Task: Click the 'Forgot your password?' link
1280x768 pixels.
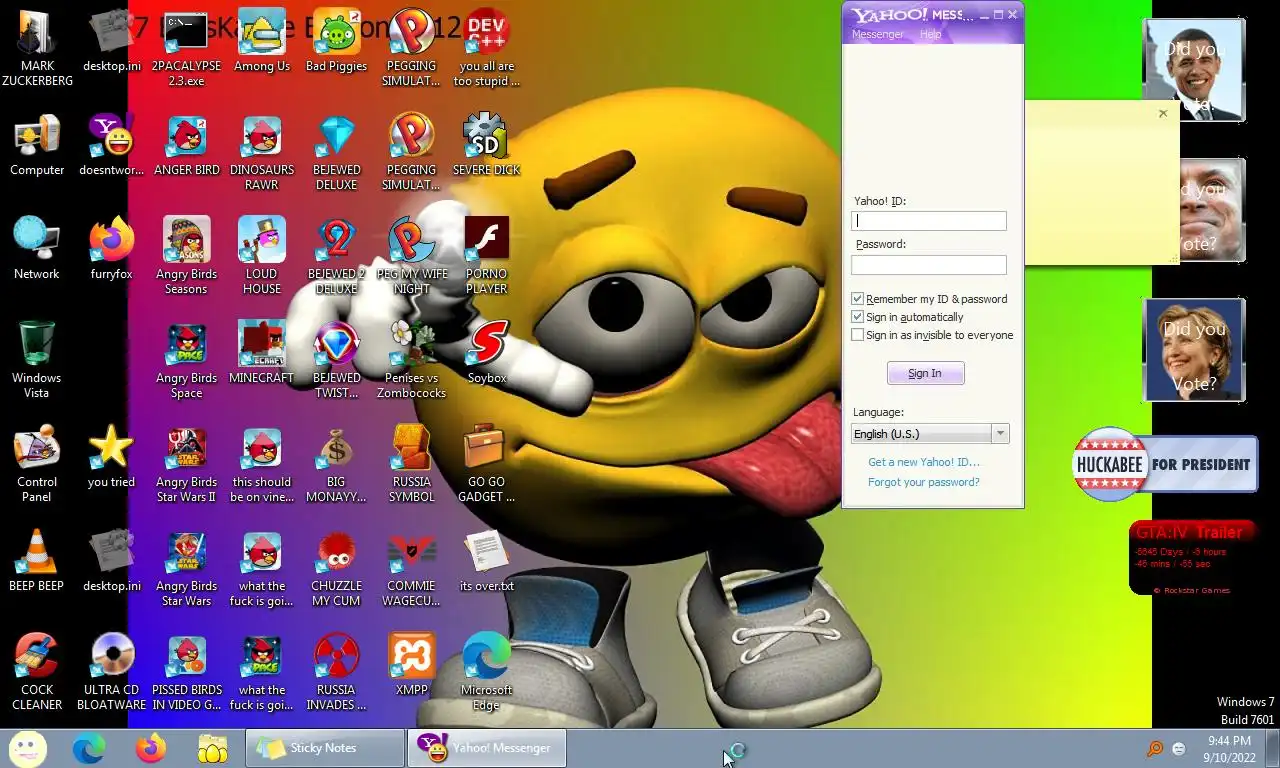Action: 924,482
